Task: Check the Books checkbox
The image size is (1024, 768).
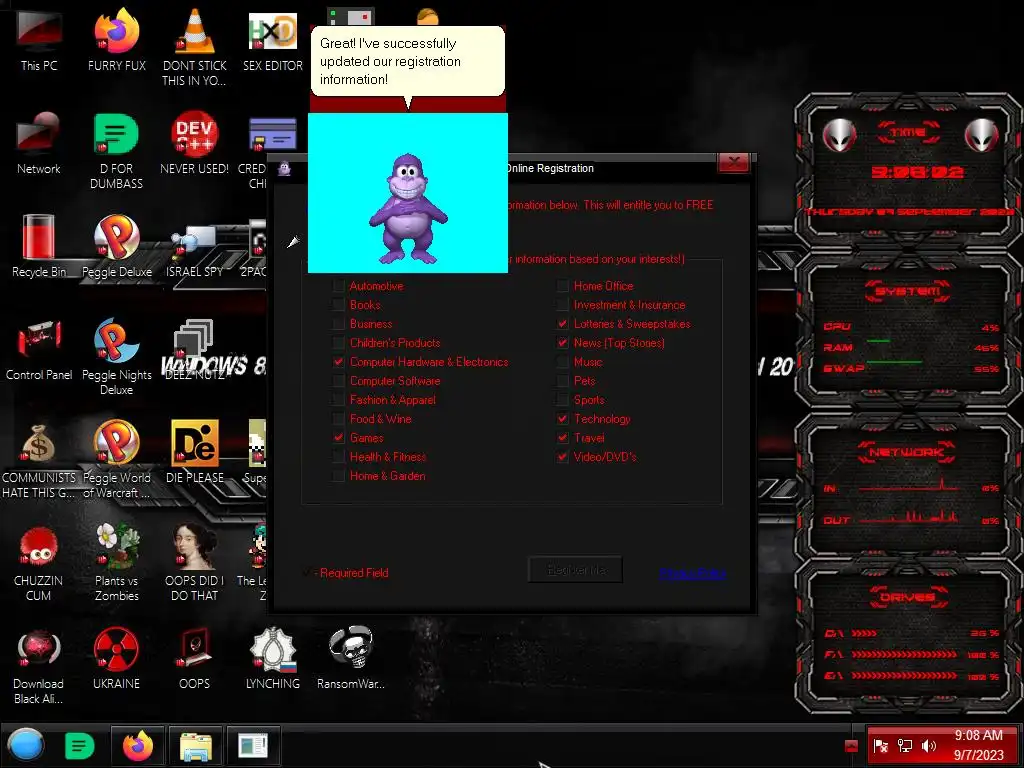Action: tap(338, 304)
